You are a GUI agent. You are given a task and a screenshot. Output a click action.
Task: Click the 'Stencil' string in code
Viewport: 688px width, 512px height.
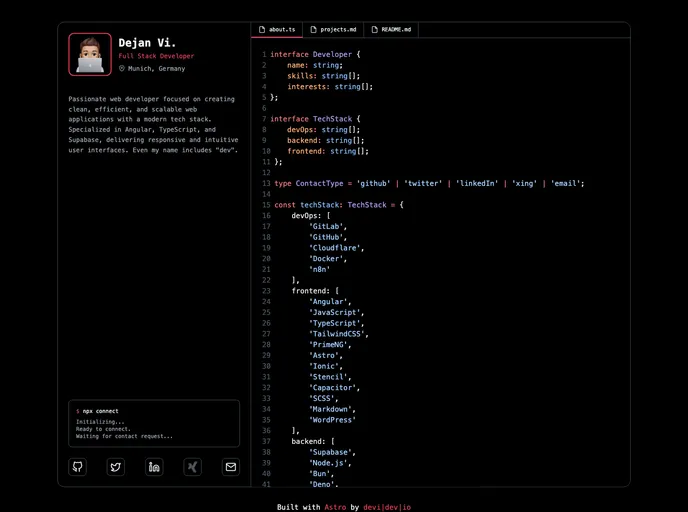(x=330, y=377)
